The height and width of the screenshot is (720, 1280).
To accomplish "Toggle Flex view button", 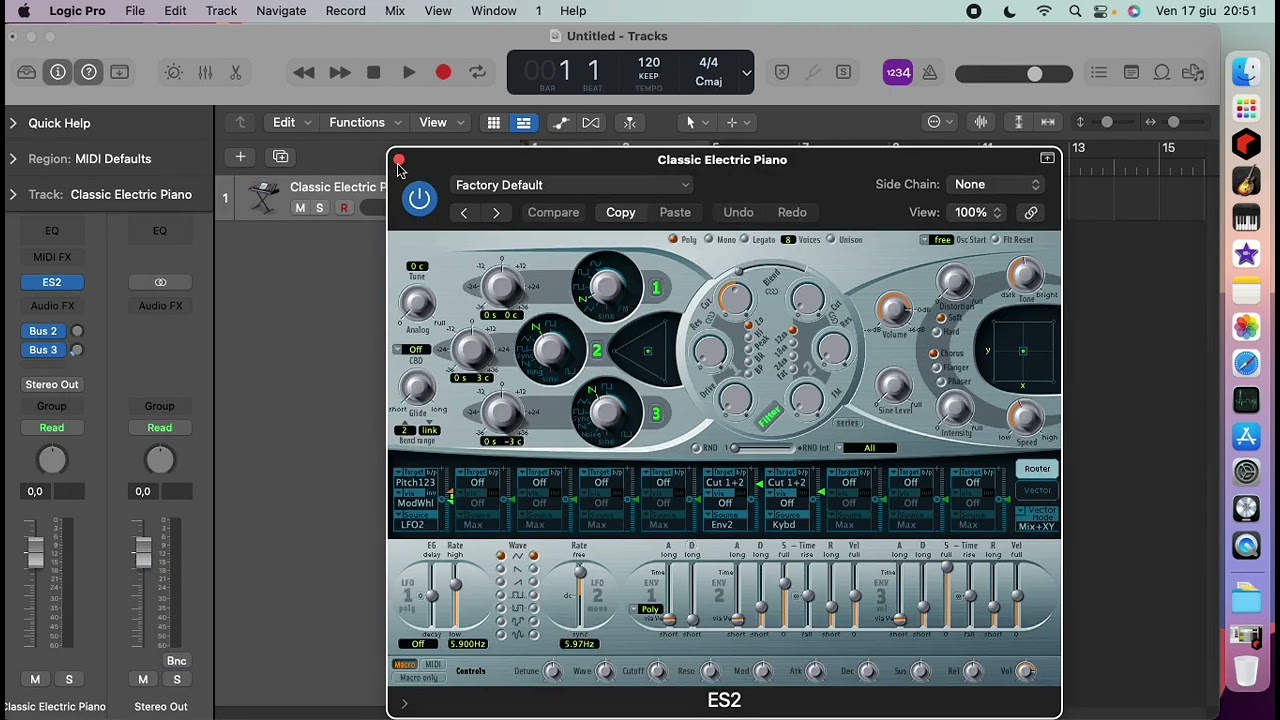I will (x=591, y=122).
